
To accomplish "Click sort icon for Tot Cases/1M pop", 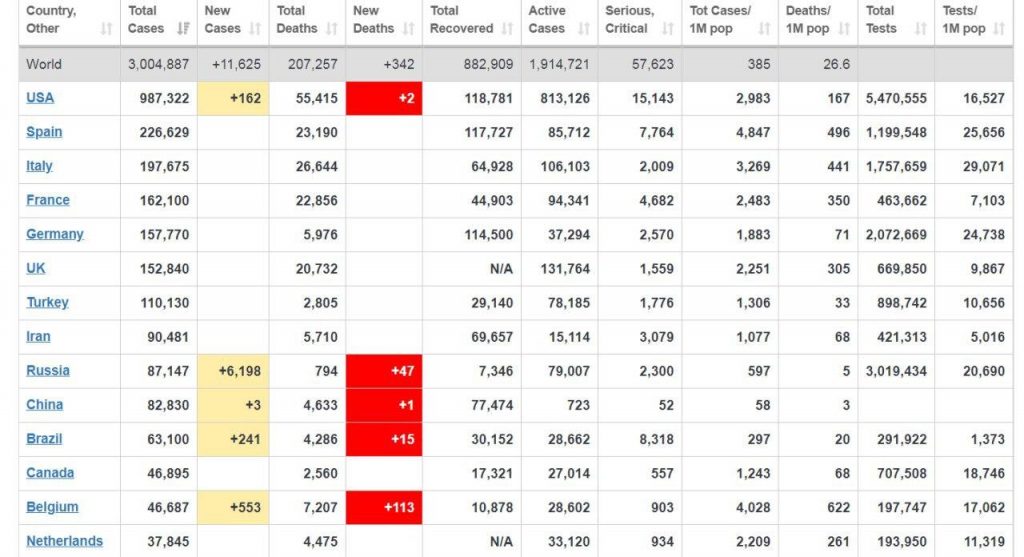I will 763,29.
